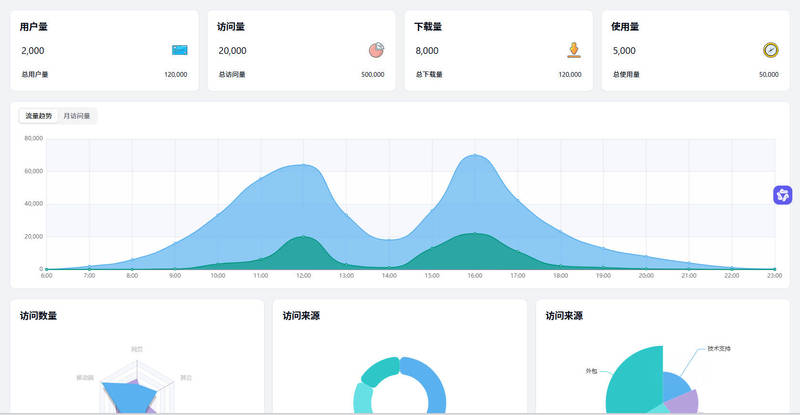
Task: Click the 外包 label on the rose chart
Action: click(591, 371)
